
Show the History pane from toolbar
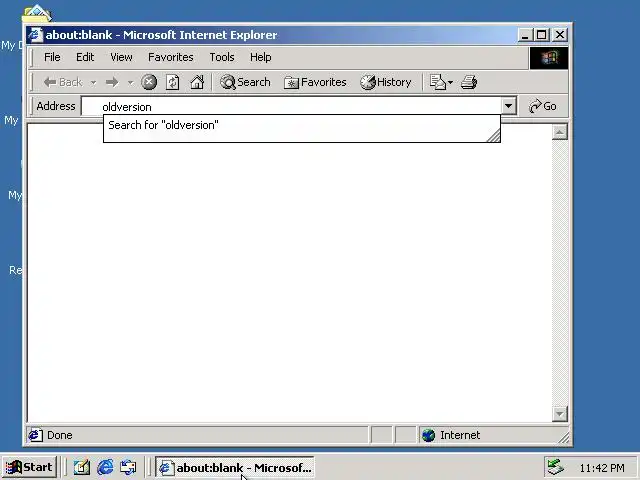point(386,82)
